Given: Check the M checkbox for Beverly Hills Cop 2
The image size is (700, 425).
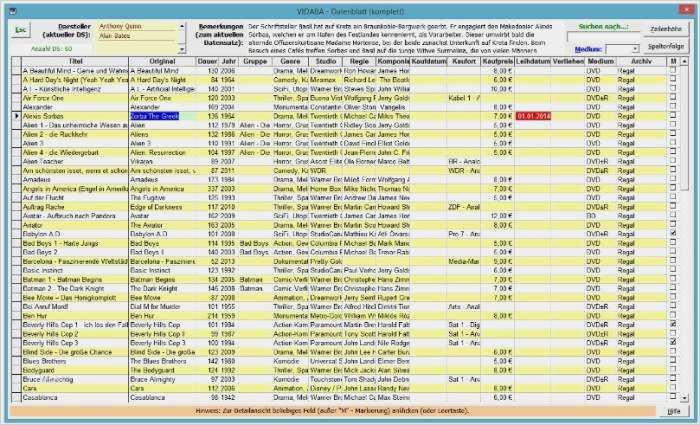Looking at the screenshot, I should tap(673, 334).
